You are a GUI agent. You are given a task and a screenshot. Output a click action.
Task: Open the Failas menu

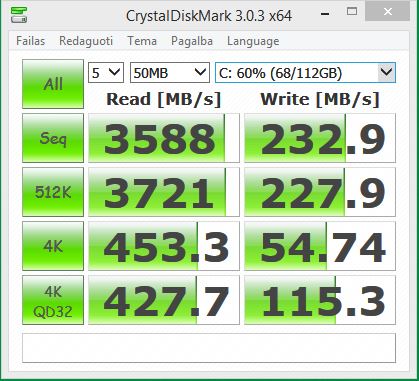pyautogui.click(x=30, y=41)
